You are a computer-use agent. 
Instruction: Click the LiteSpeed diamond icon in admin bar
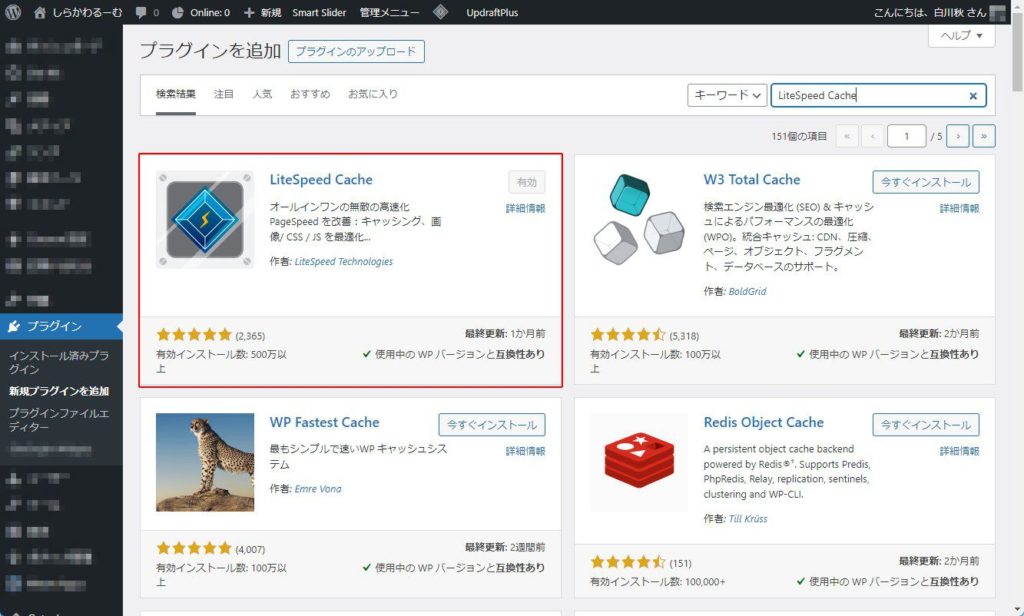[x=441, y=13]
